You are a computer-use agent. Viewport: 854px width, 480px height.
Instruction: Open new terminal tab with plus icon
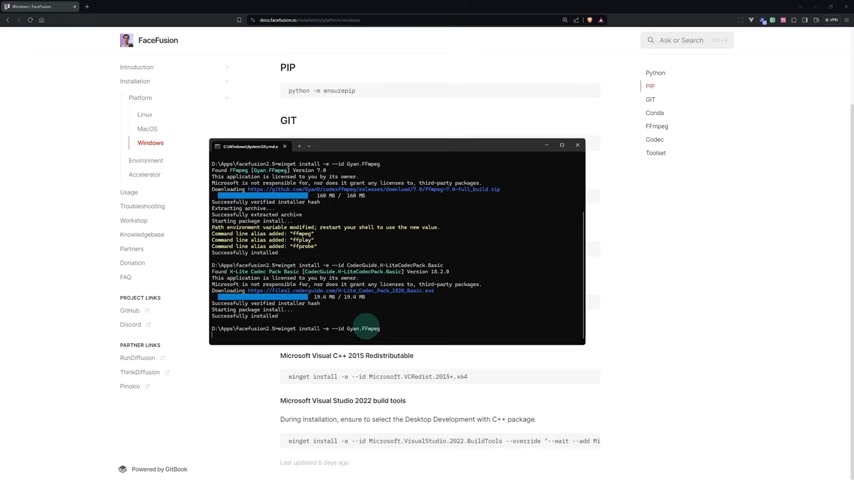[299, 146]
